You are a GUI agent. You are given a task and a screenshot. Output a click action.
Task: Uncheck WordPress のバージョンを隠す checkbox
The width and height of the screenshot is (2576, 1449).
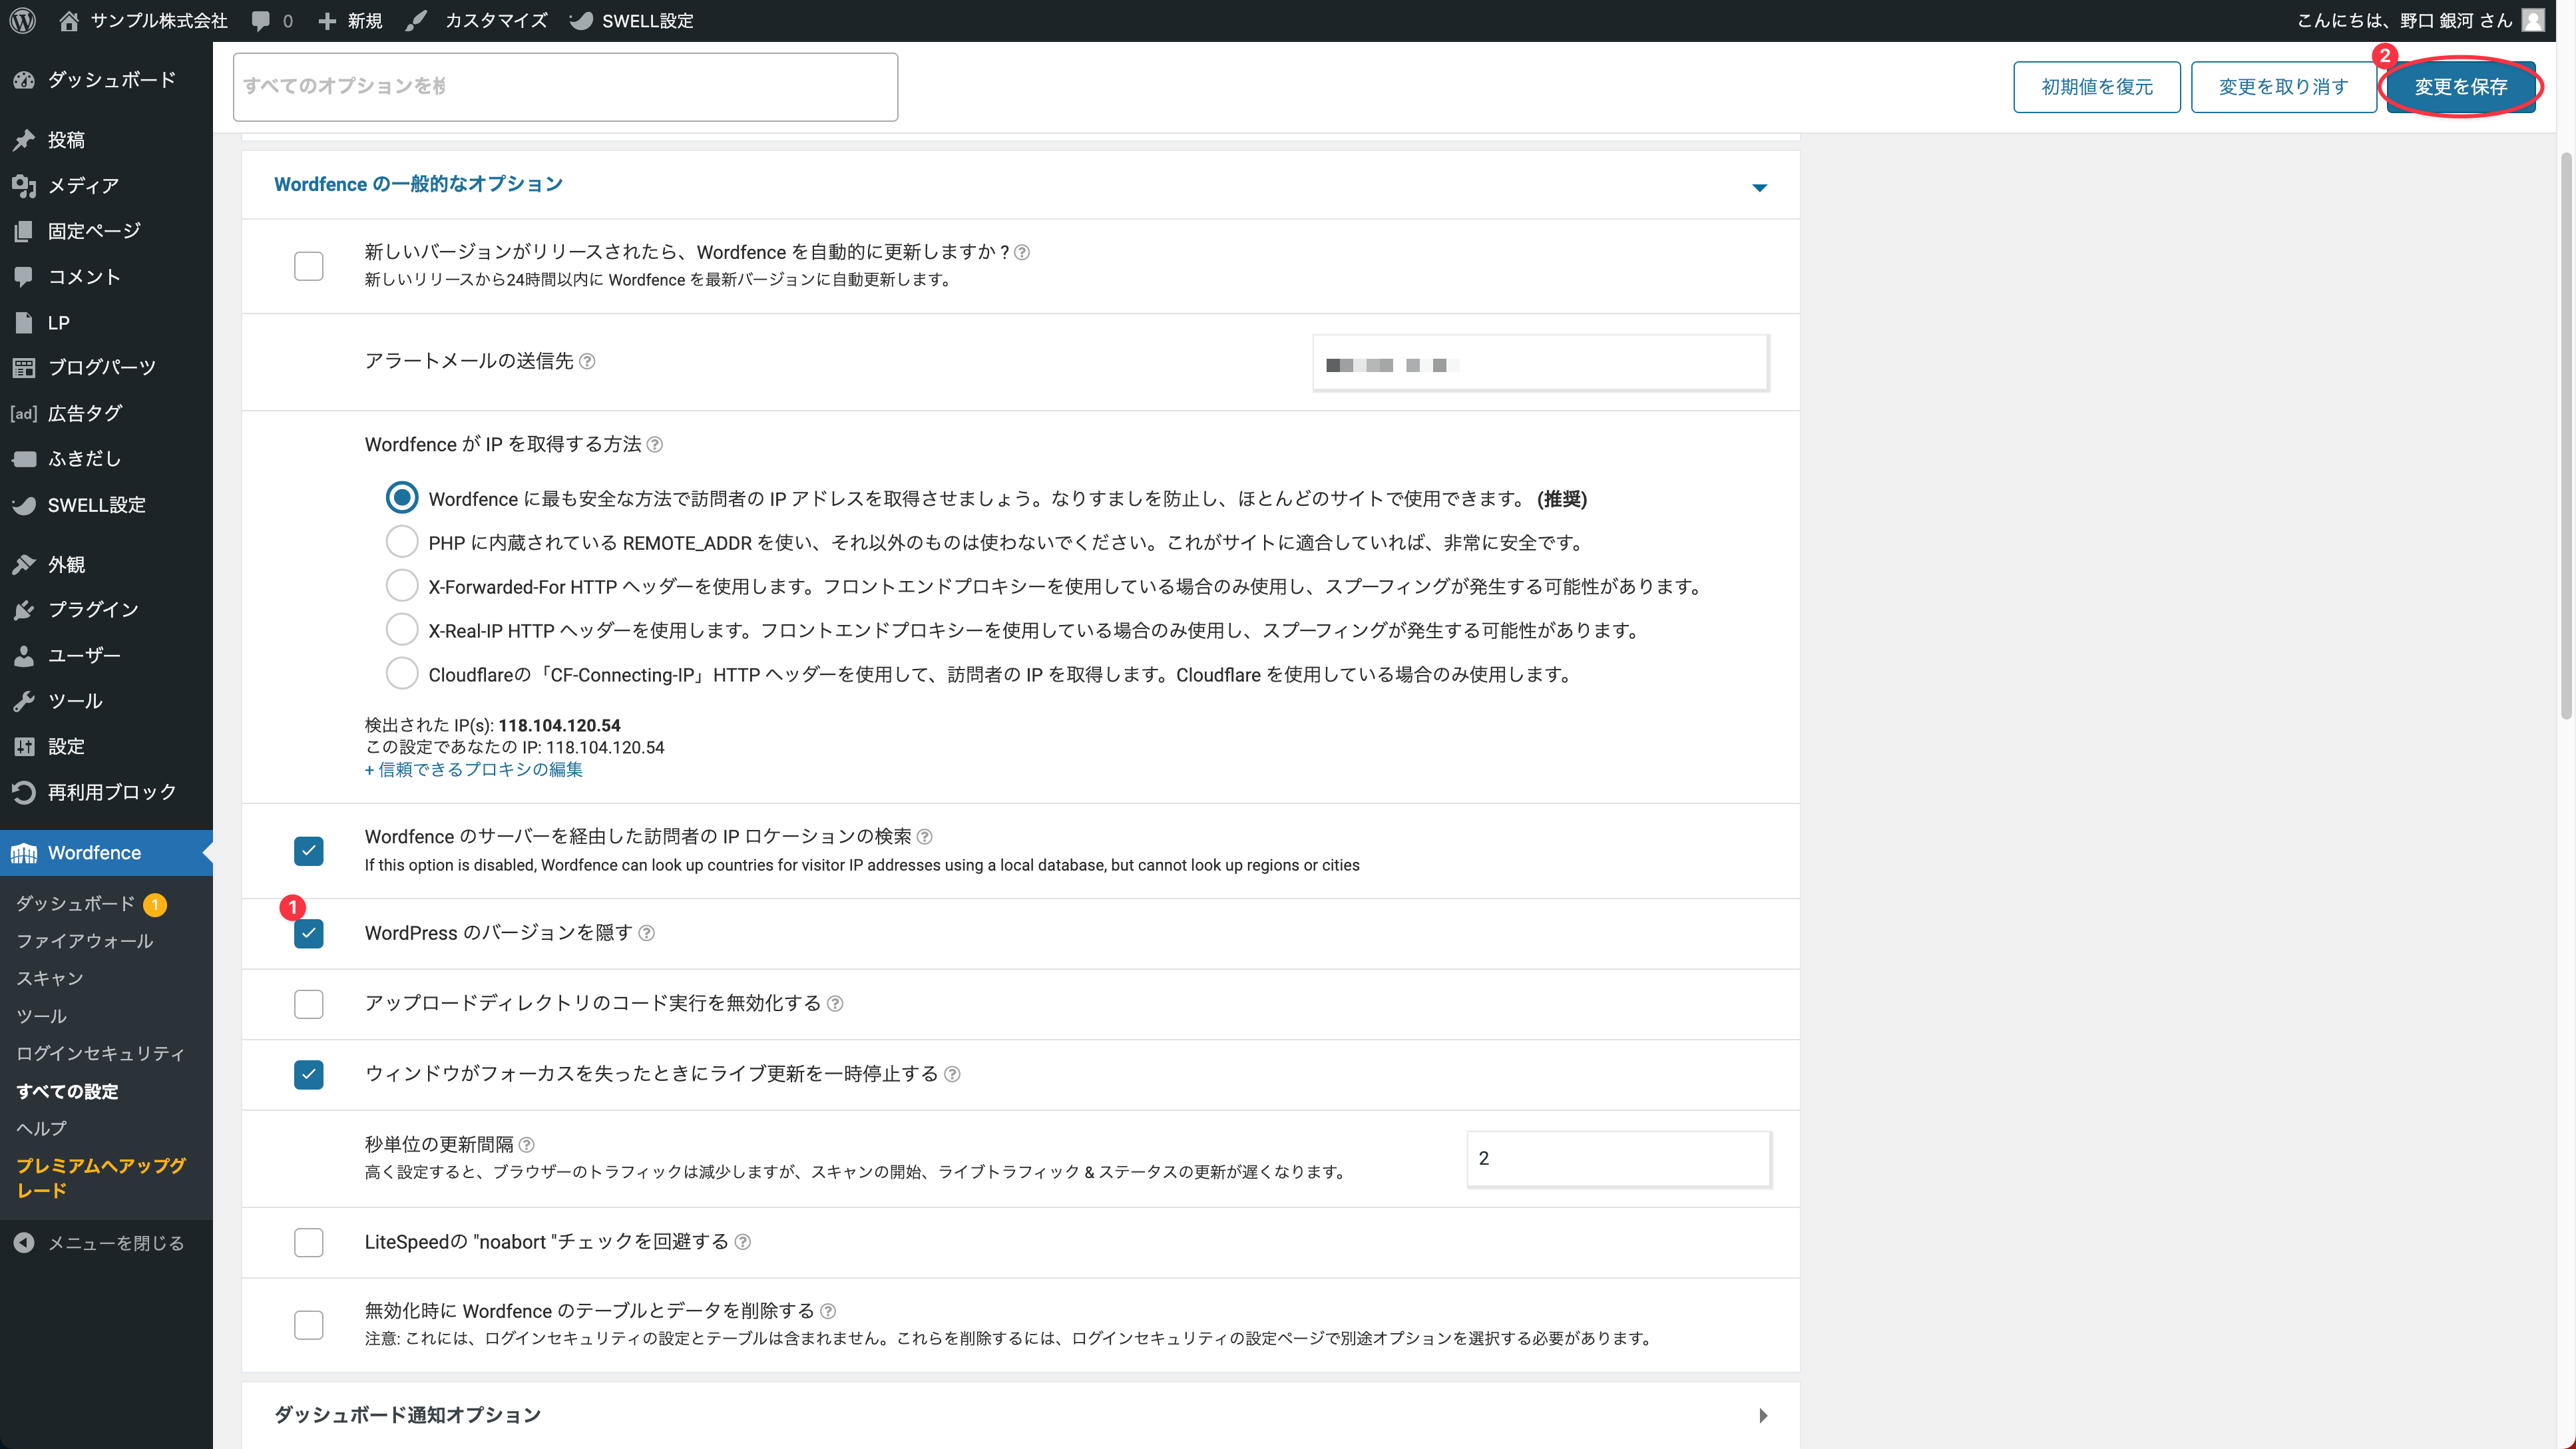(309, 934)
